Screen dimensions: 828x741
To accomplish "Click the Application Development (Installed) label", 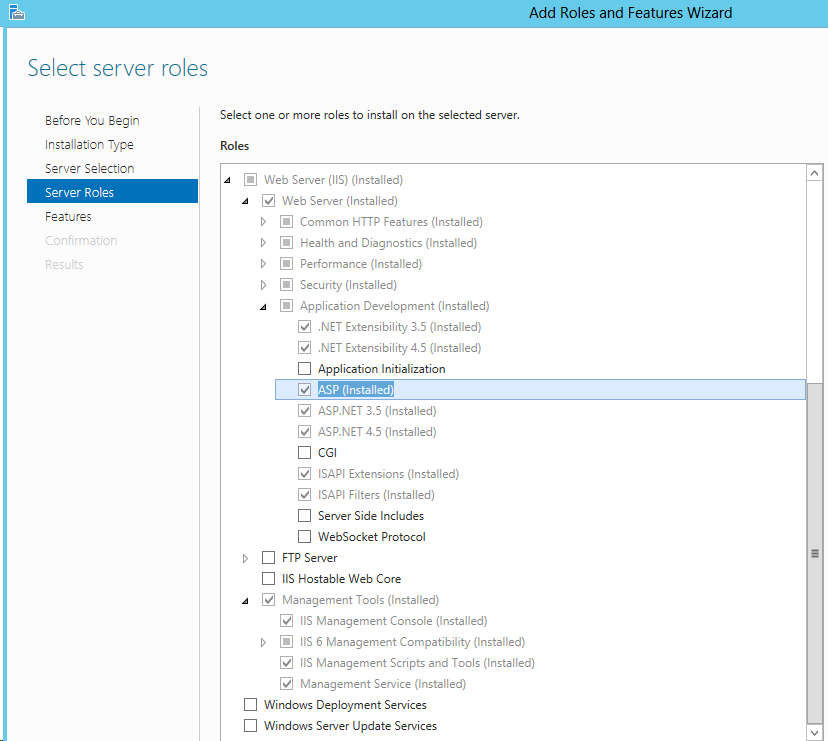I will point(394,306).
